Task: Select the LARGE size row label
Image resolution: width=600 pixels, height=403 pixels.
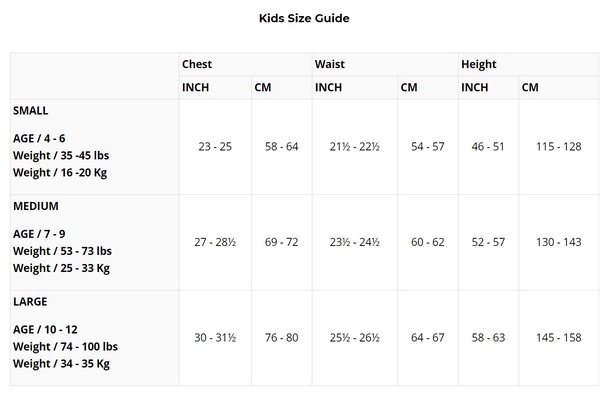Action: pyautogui.click(x=30, y=301)
